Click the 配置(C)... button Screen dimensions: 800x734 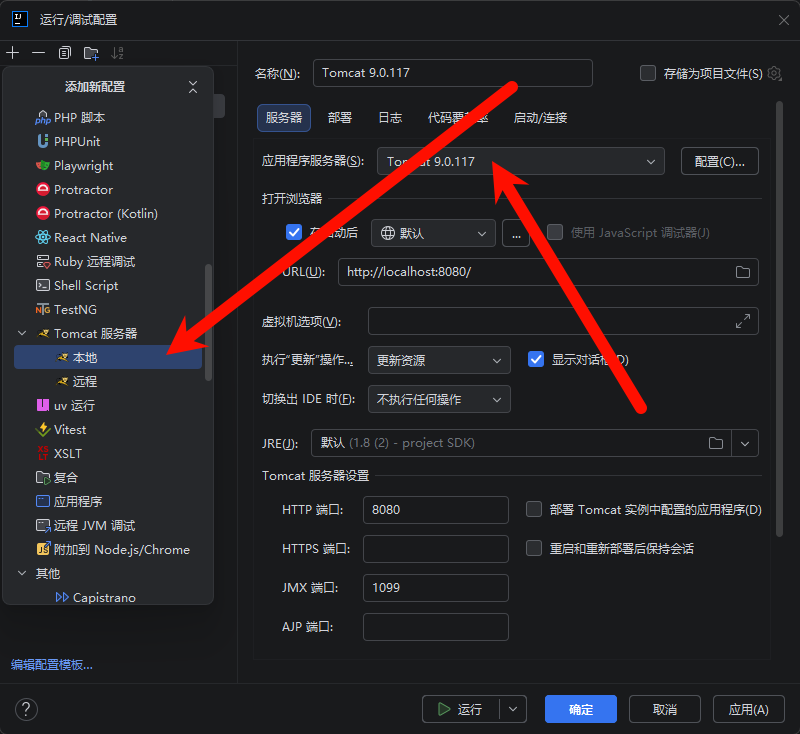719,161
